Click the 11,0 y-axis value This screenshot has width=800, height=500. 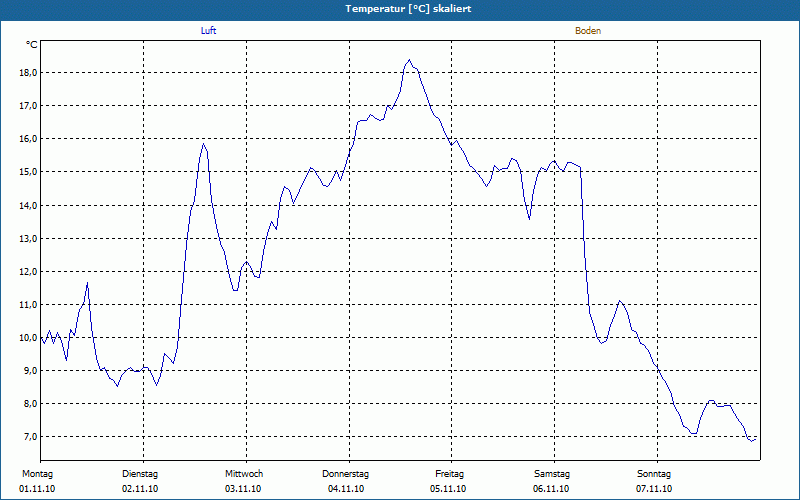tap(29, 305)
